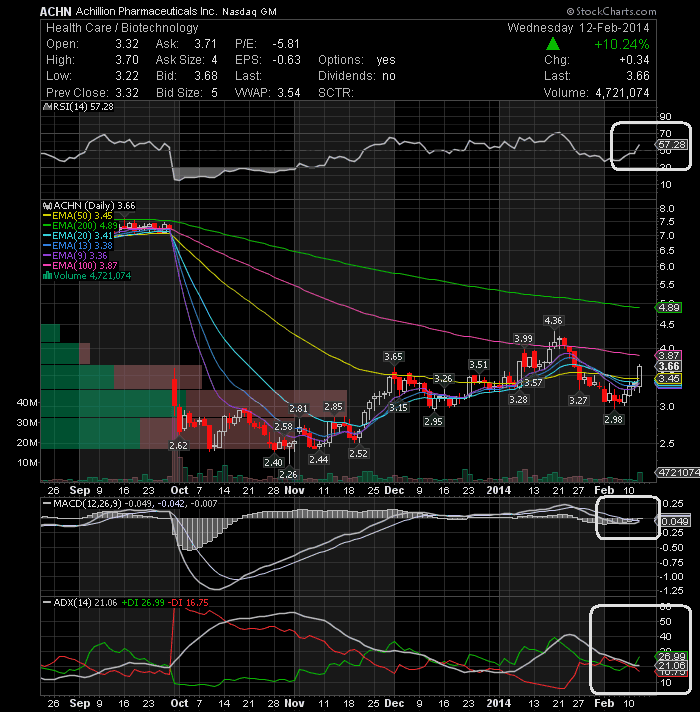Click the 2.62 low price label

pos(178,445)
